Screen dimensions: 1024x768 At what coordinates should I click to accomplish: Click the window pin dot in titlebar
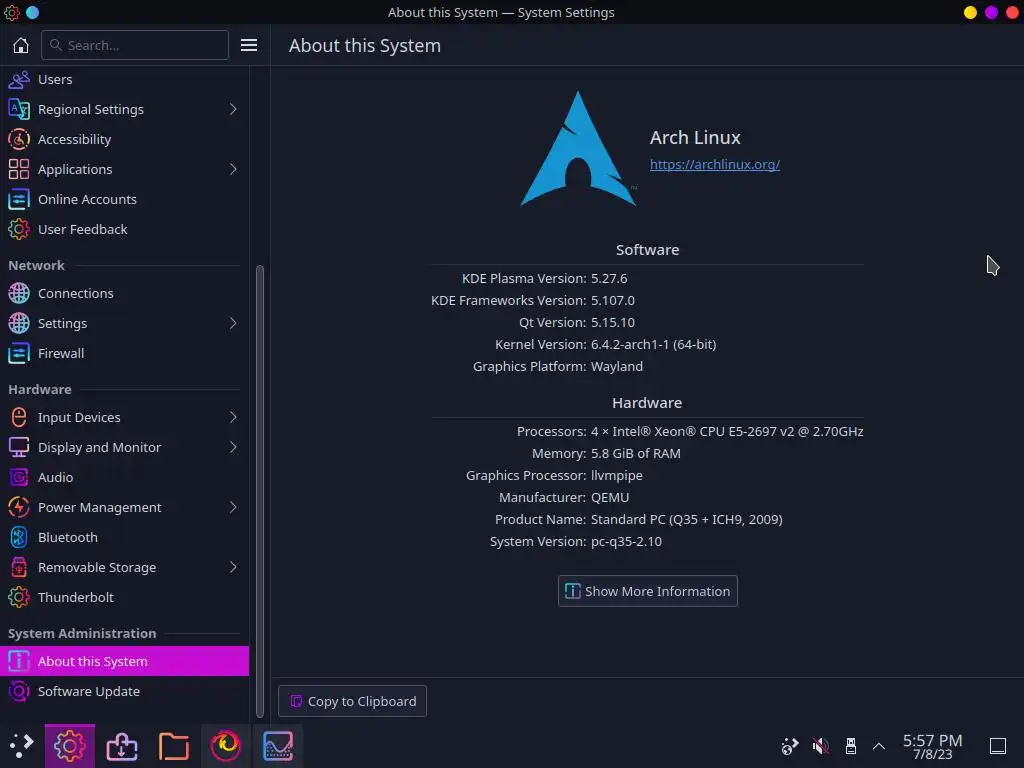32,12
